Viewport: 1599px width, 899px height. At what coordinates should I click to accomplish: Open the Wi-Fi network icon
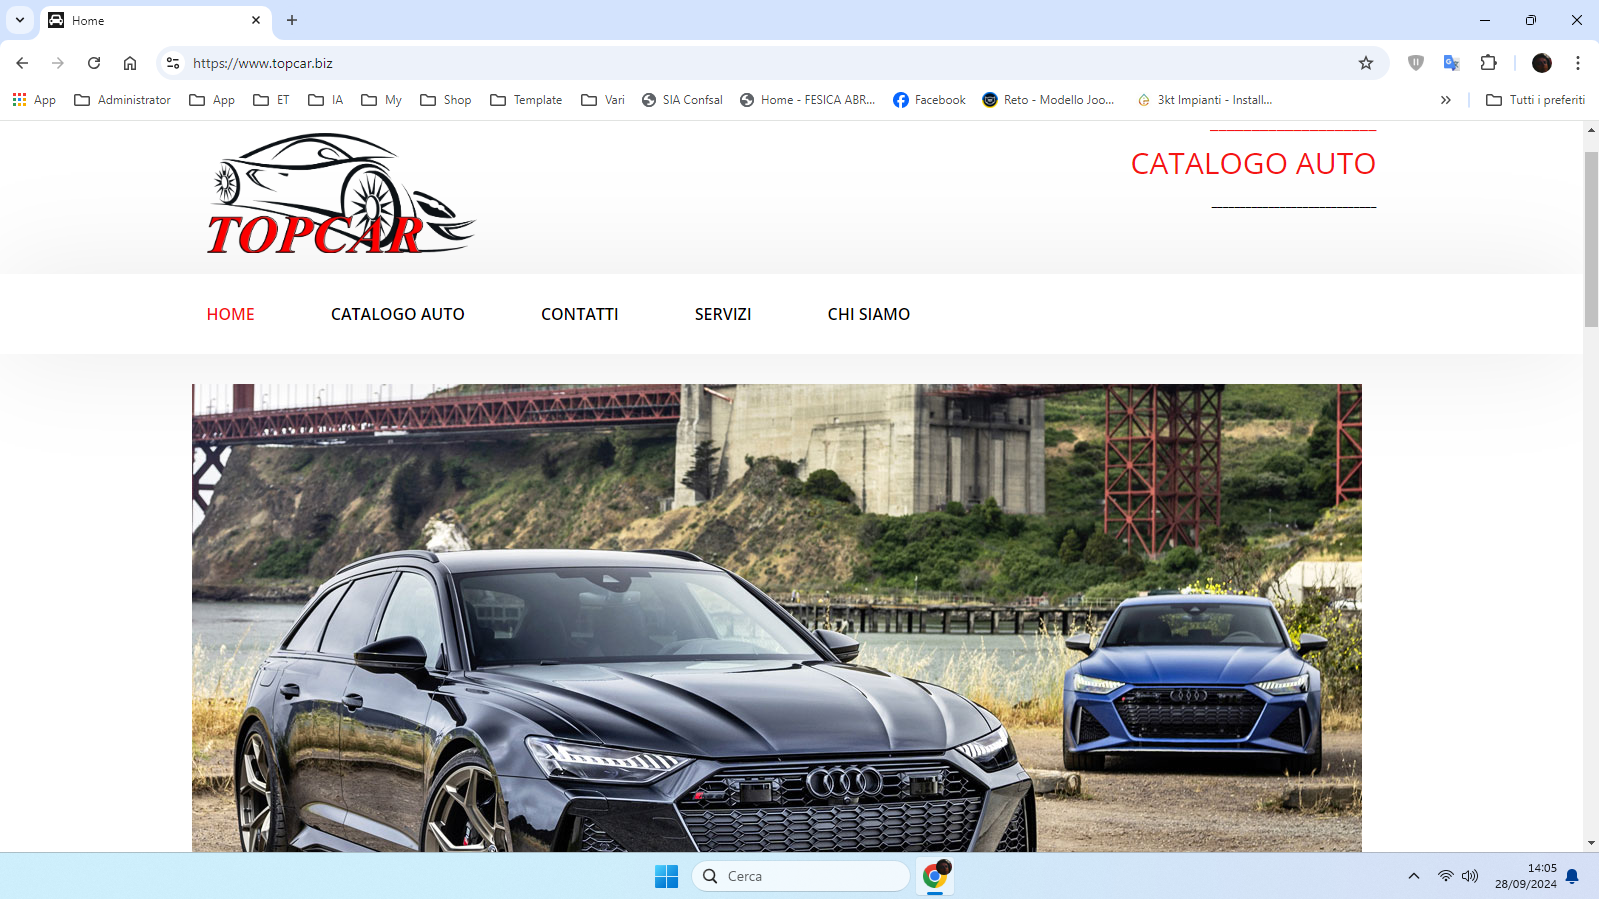pyautogui.click(x=1445, y=876)
